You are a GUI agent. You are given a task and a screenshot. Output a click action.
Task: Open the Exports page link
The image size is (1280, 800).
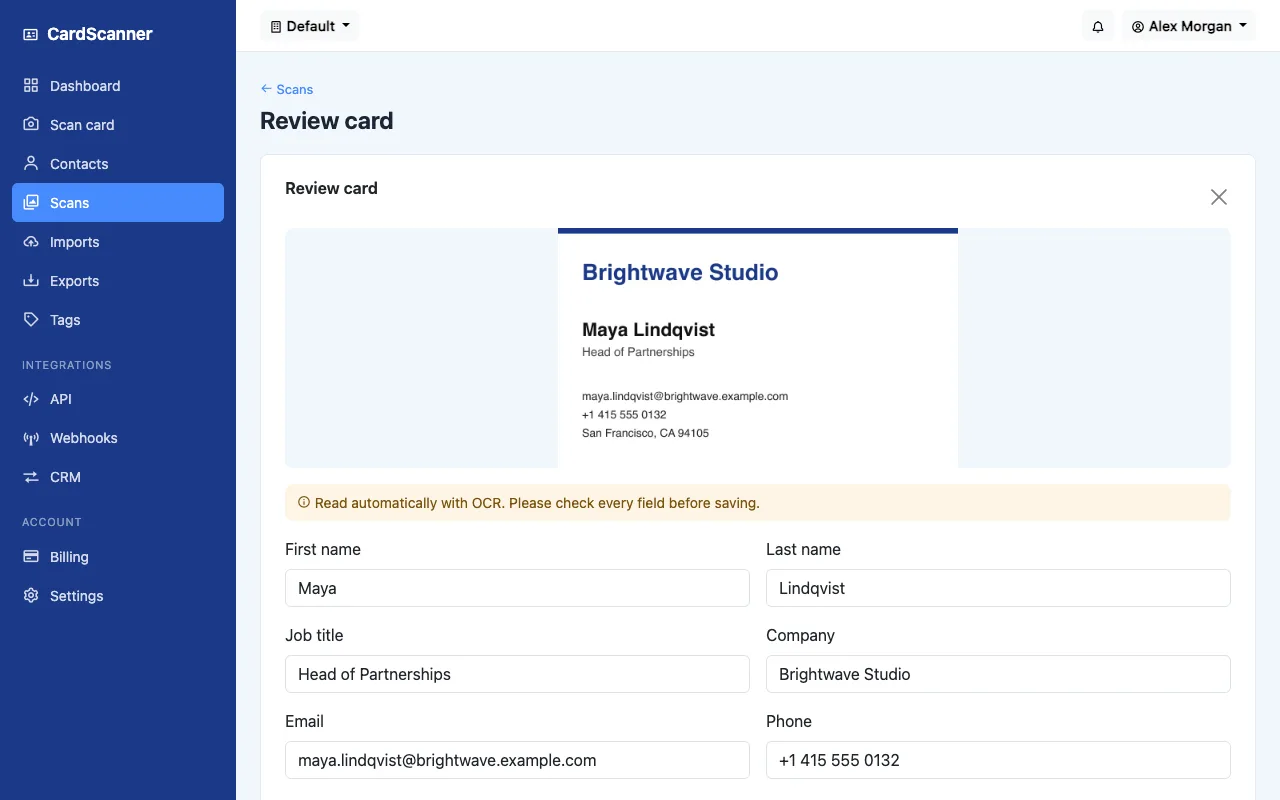click(x=118, y=281)
